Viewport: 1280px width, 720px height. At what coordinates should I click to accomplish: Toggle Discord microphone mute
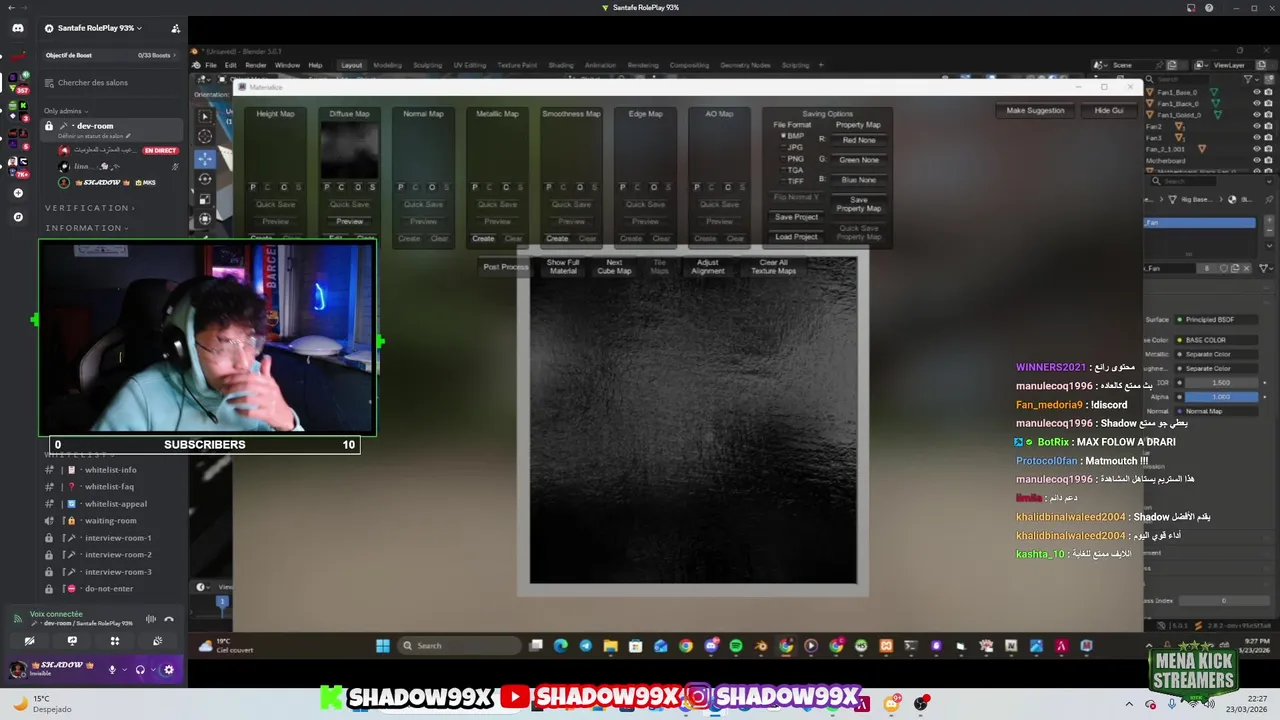(x=113, y=670)
